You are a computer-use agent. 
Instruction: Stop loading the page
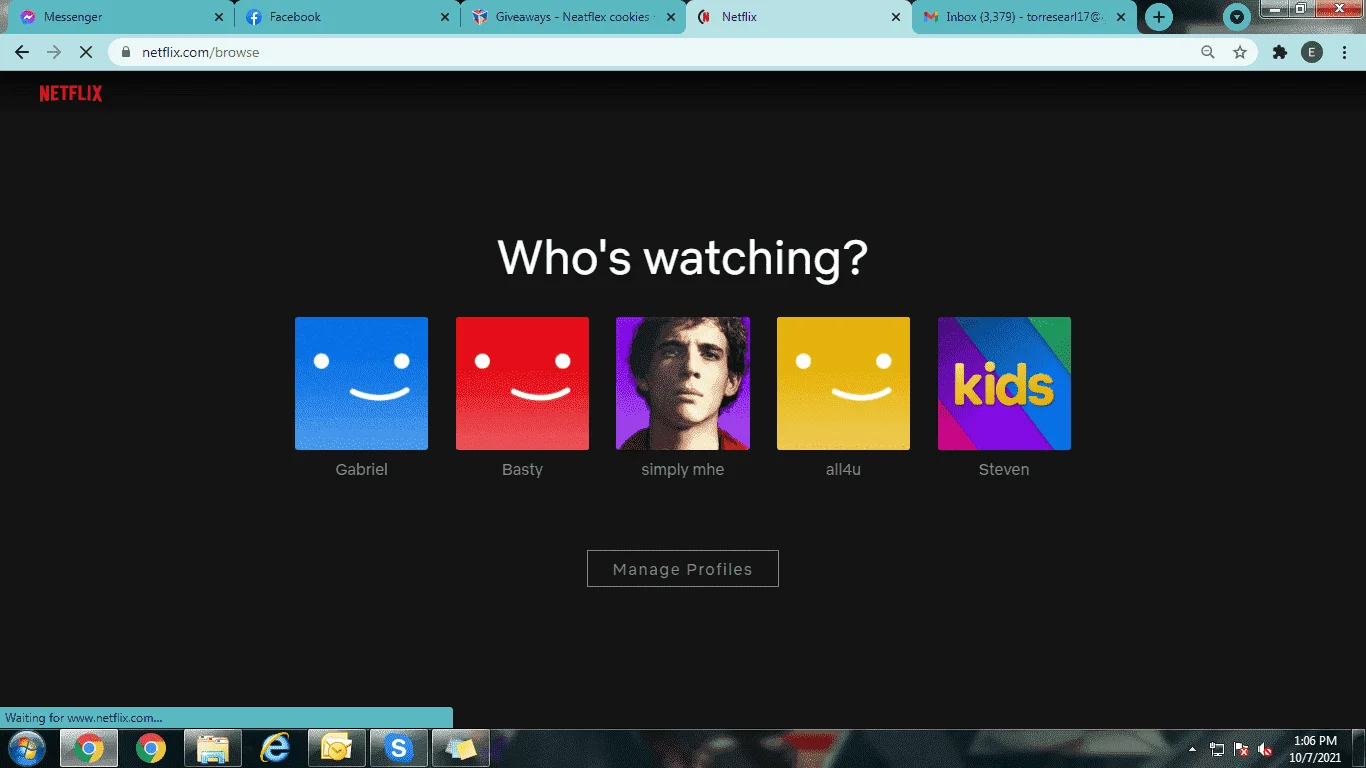86,52
